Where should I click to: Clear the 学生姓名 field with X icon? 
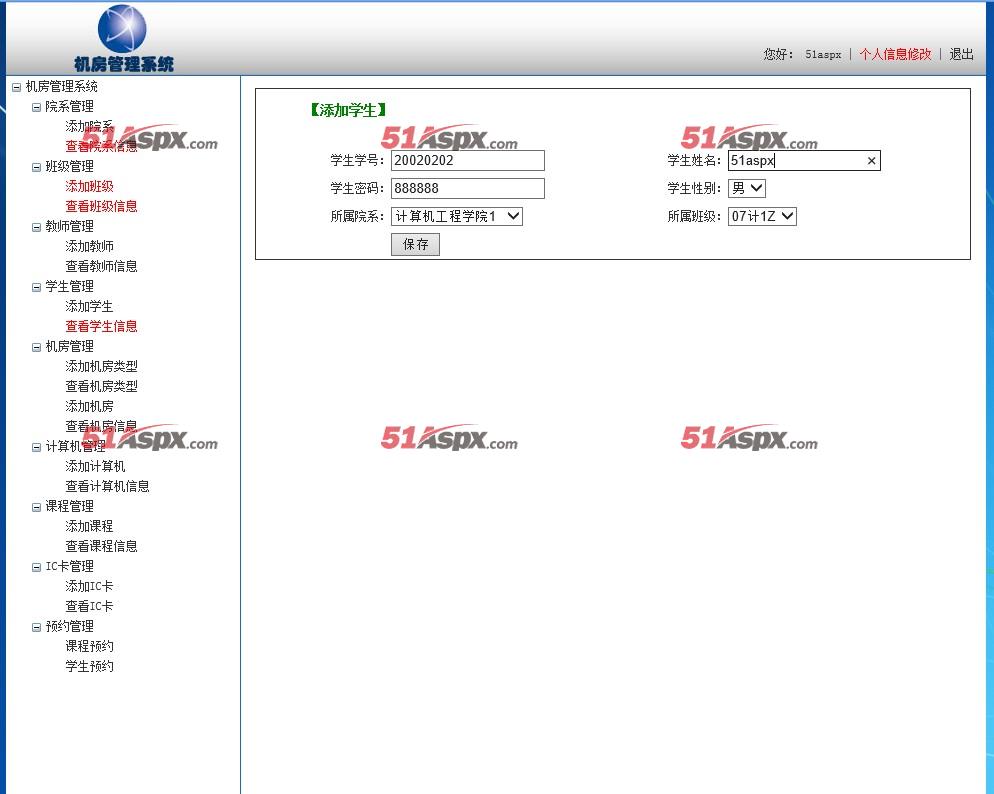(x=871, y=161)
